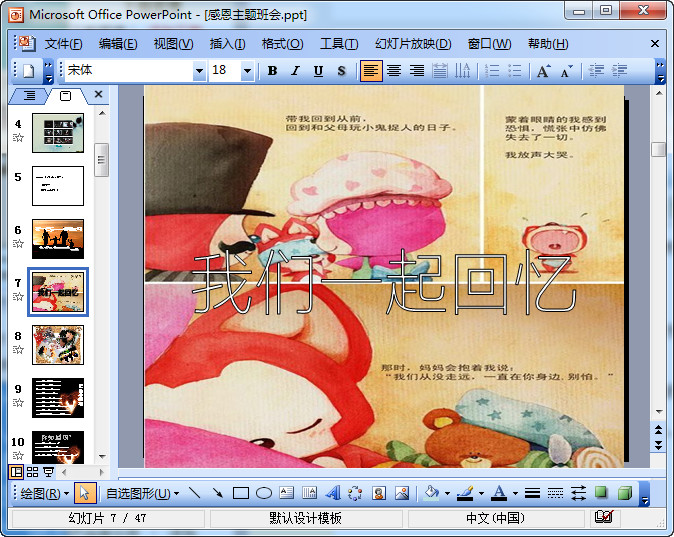The height and width of the screenshot is (537, 674).
Task: Select the Line drawing tool
Action: coord(195,493)
